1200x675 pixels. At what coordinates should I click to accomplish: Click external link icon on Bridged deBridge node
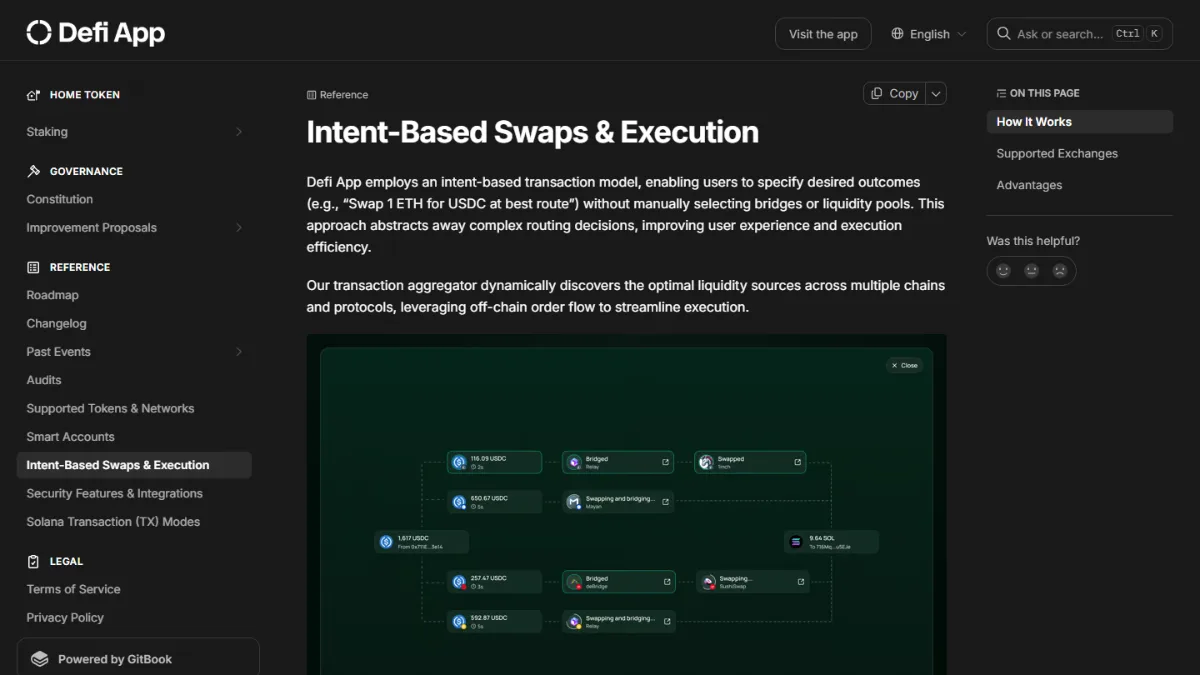667,581
